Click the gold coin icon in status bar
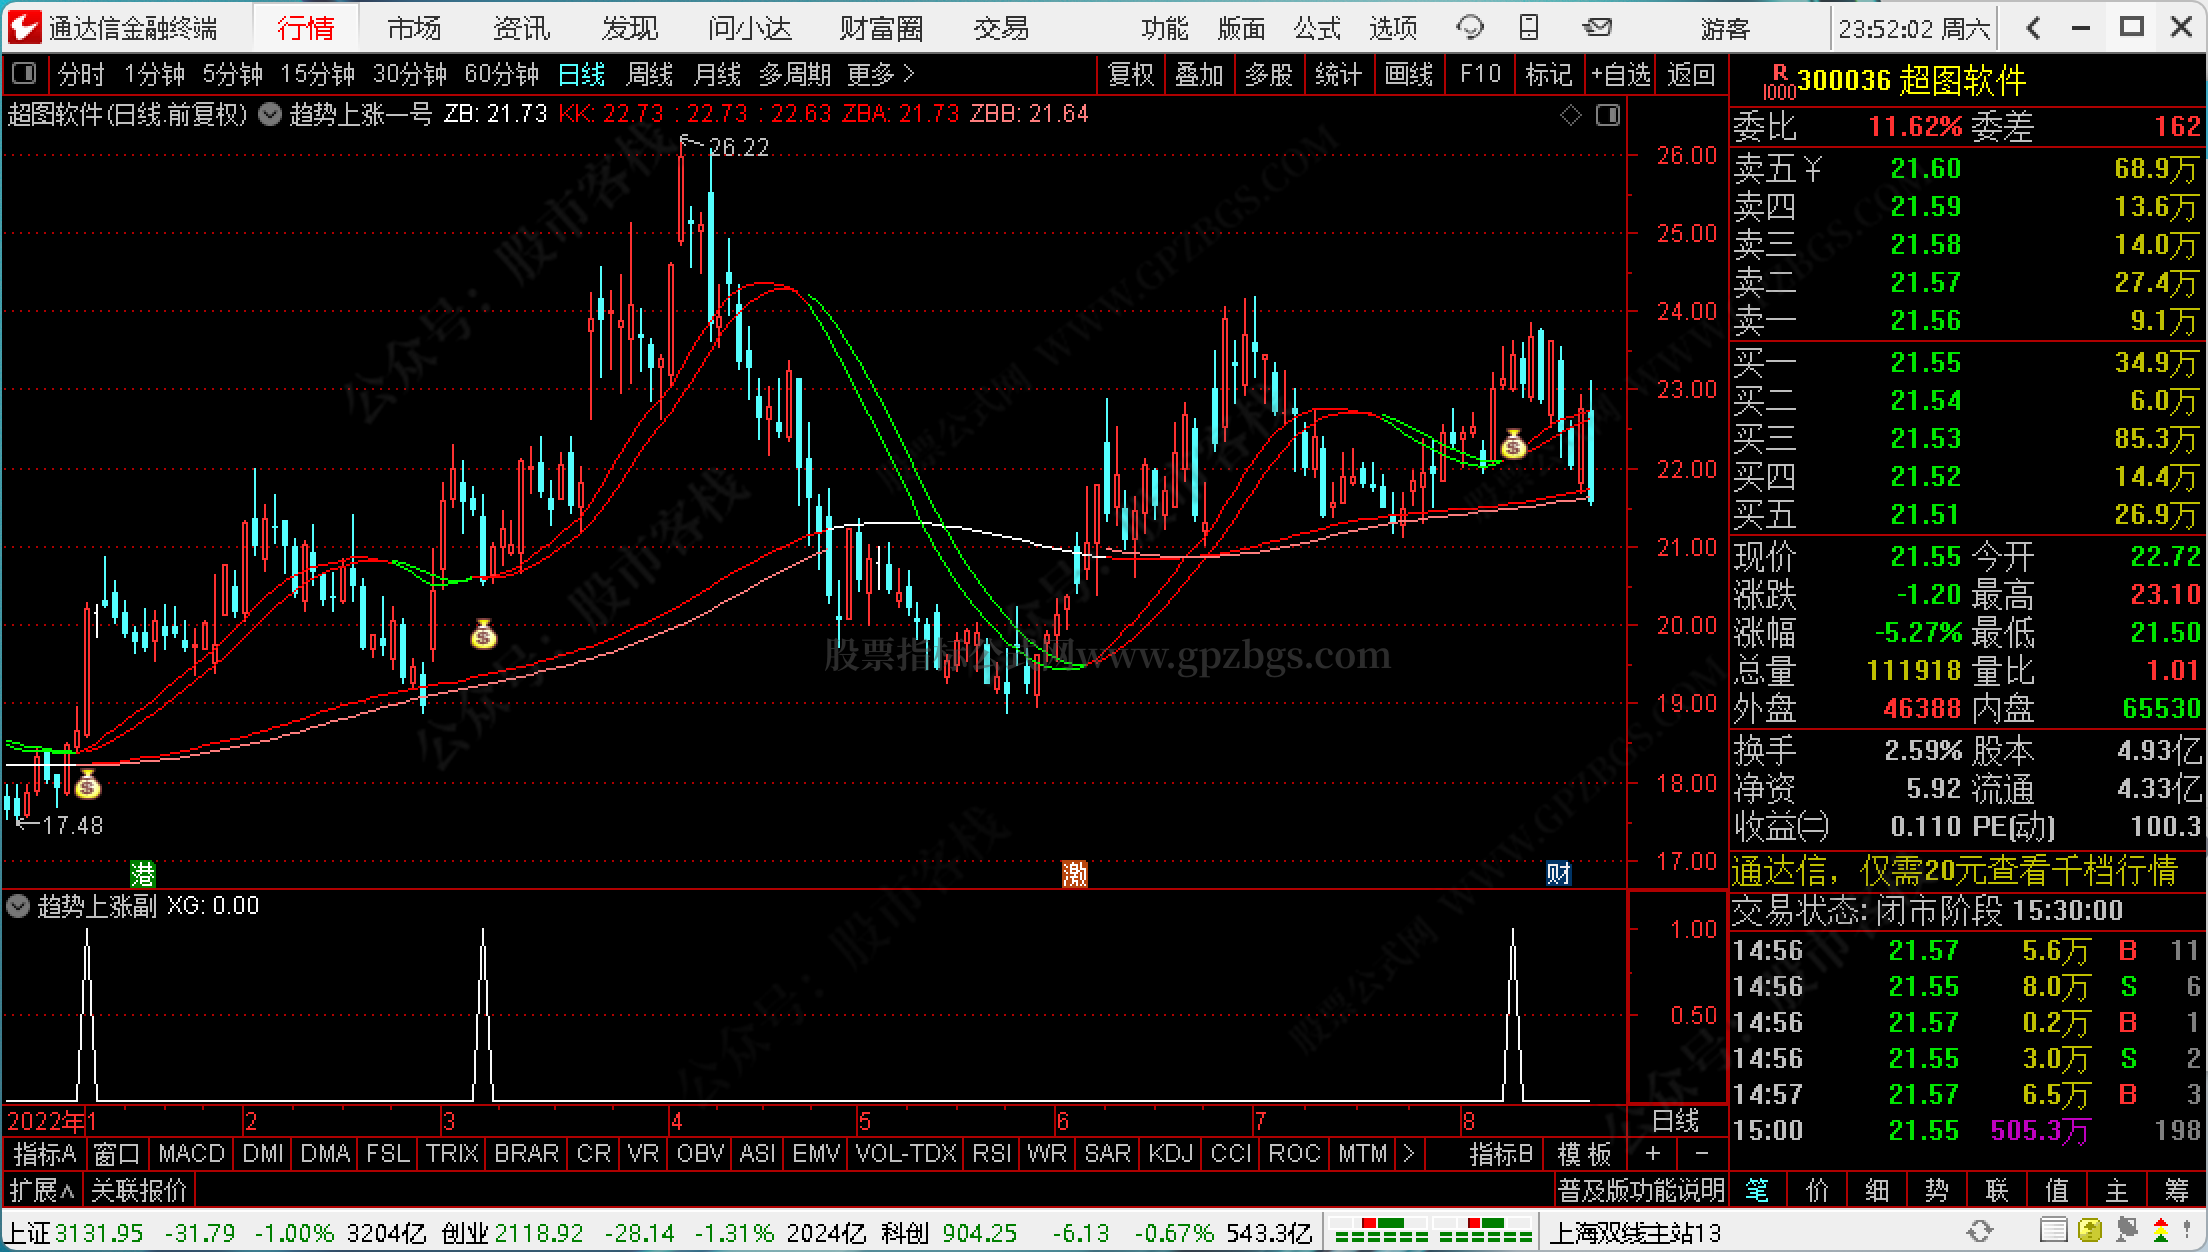Screen dimensions: 2208x1252 2089,1230
